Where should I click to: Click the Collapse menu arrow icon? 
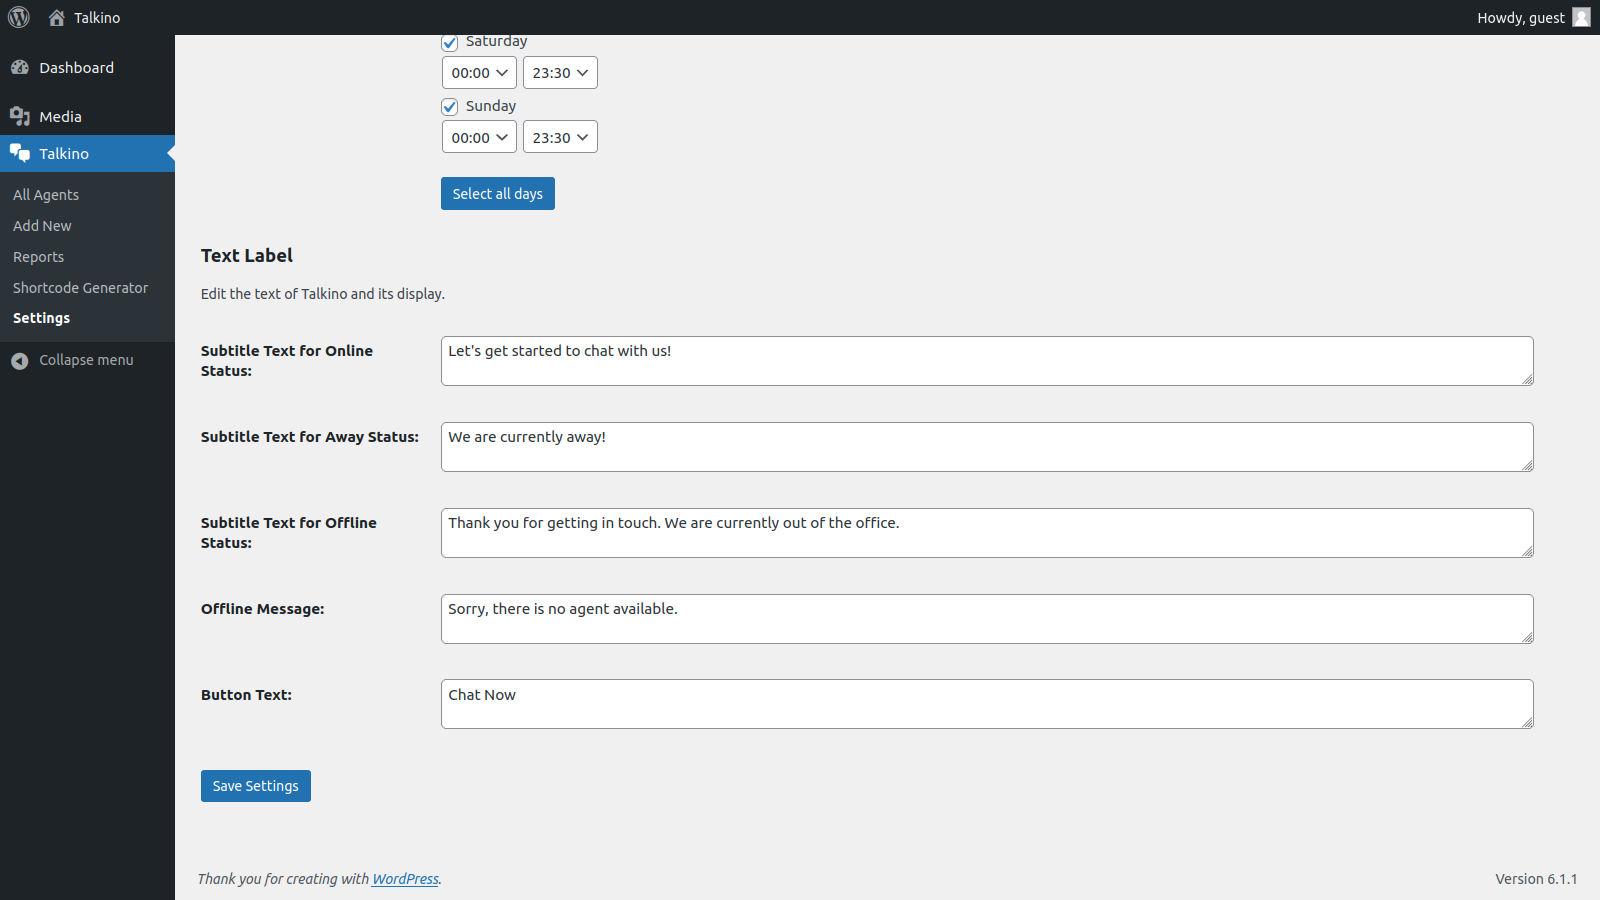pyautogui.click(x=20, y=360)
